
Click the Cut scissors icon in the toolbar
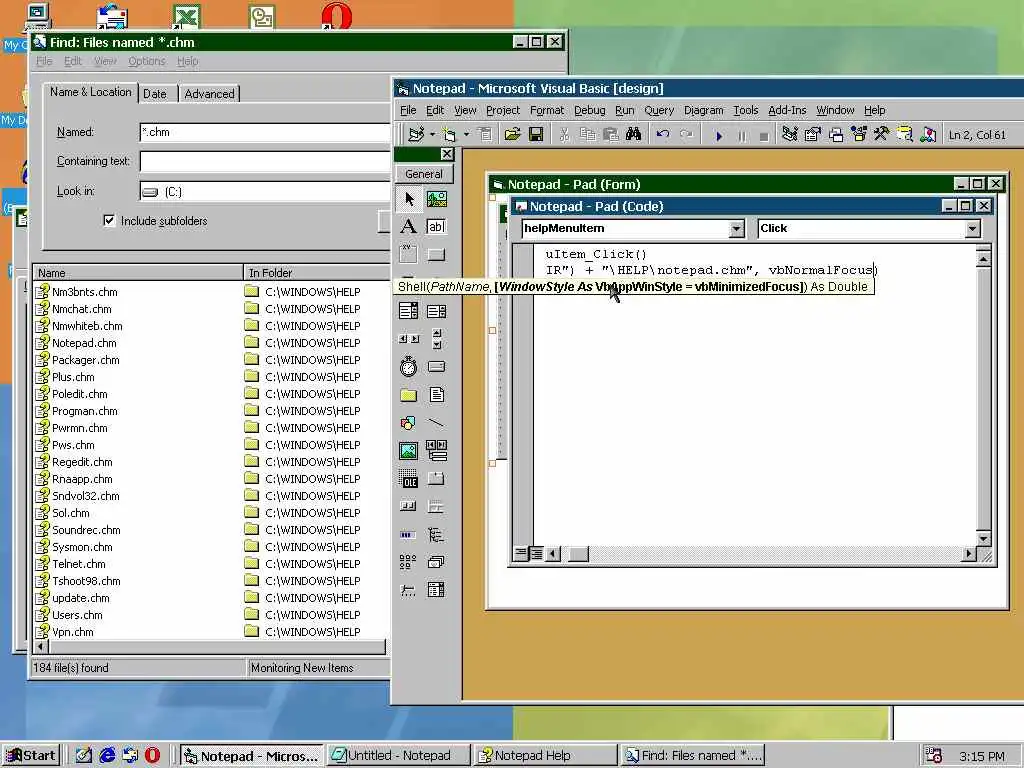point(565,135)
